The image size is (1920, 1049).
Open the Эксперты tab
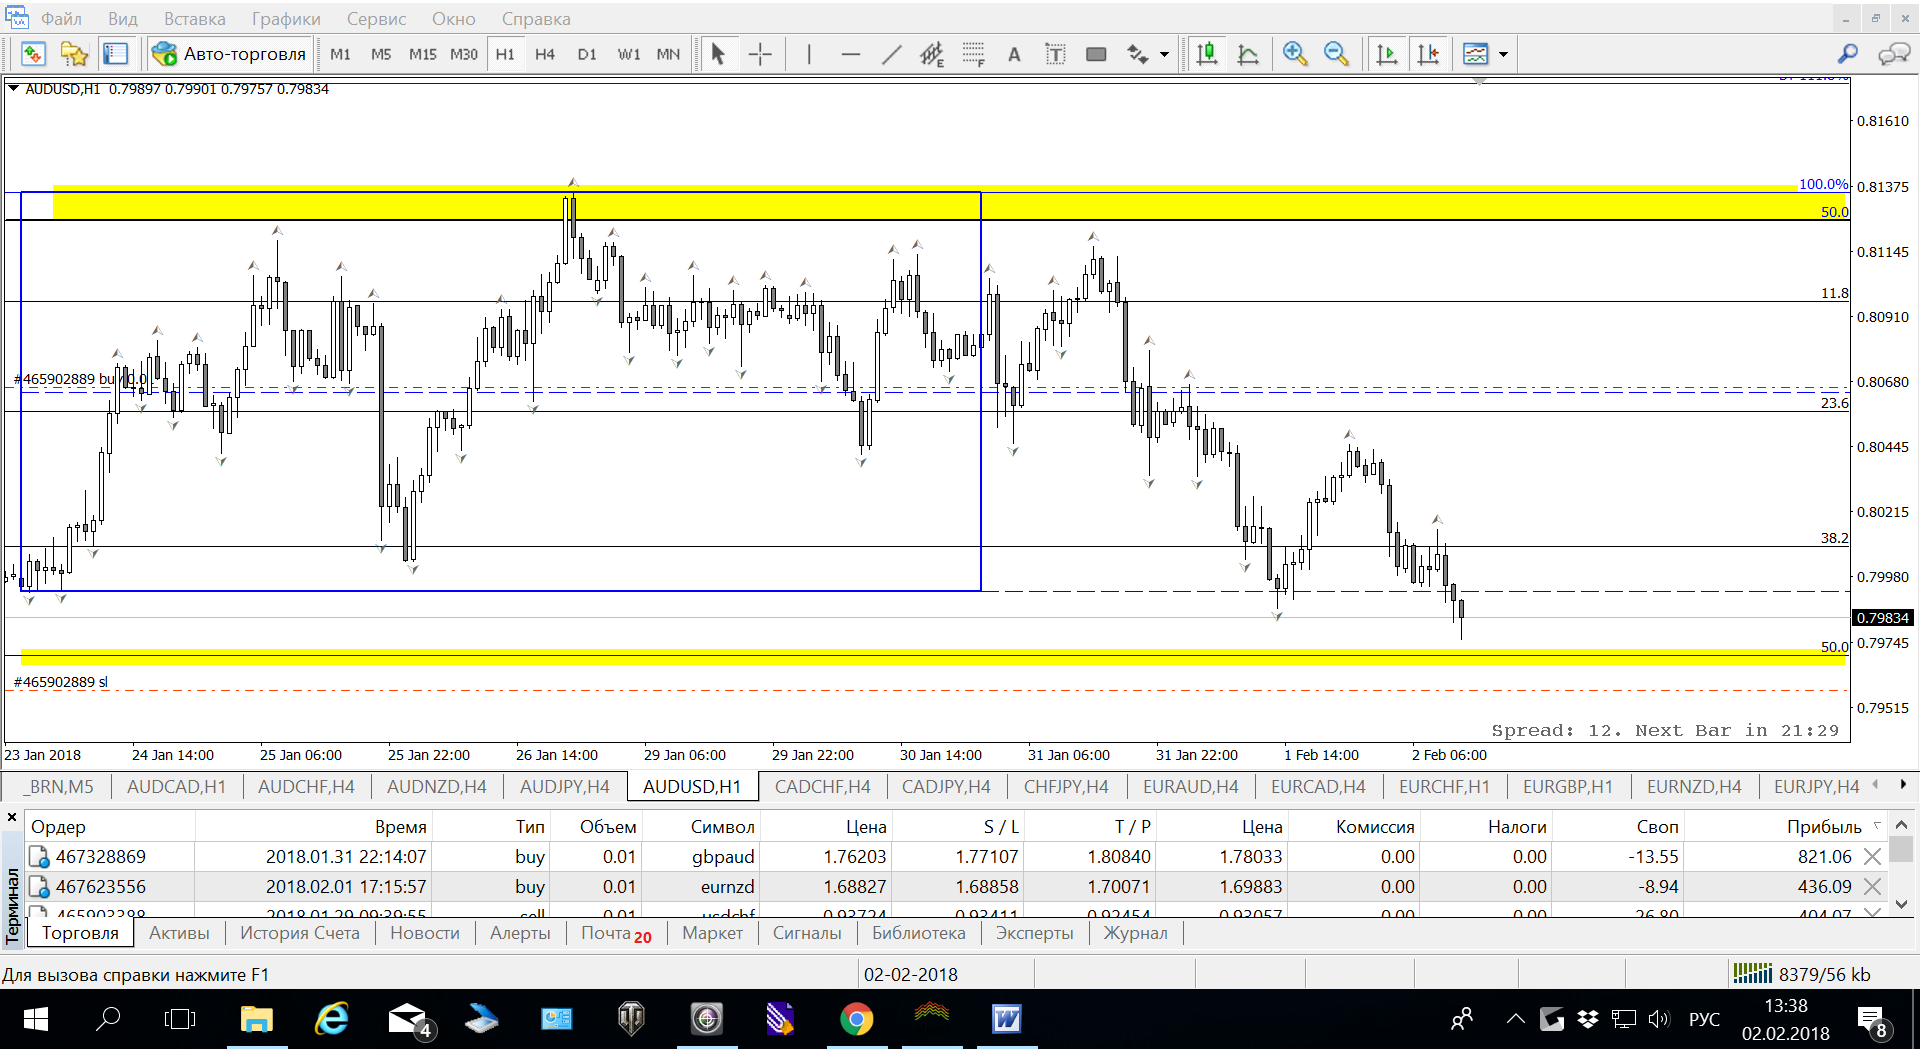(1034, 933)
